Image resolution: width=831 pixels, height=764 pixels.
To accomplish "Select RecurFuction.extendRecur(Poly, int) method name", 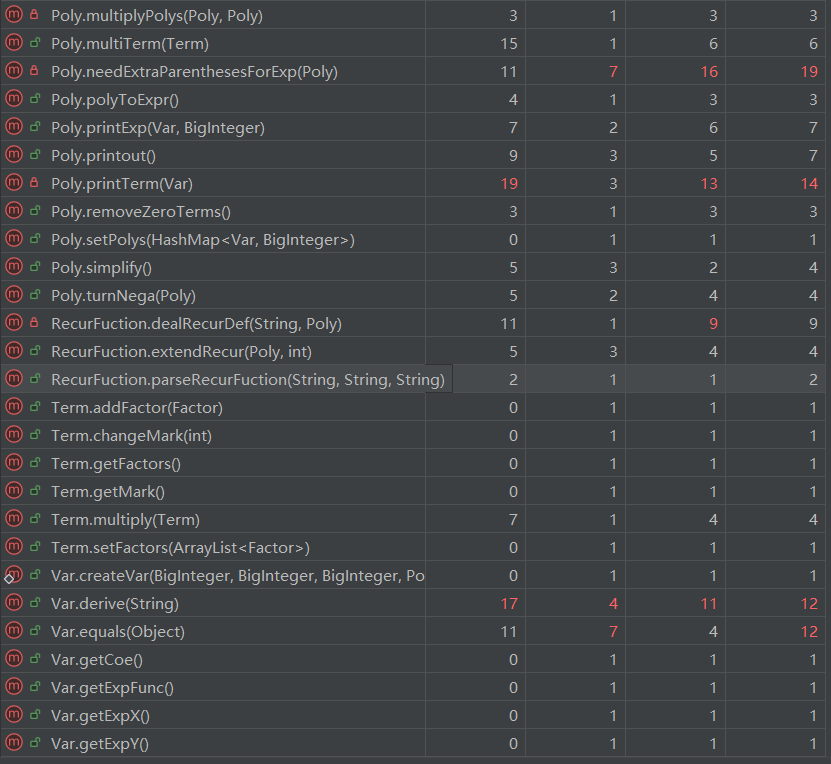I will click(x=182, y=352).
